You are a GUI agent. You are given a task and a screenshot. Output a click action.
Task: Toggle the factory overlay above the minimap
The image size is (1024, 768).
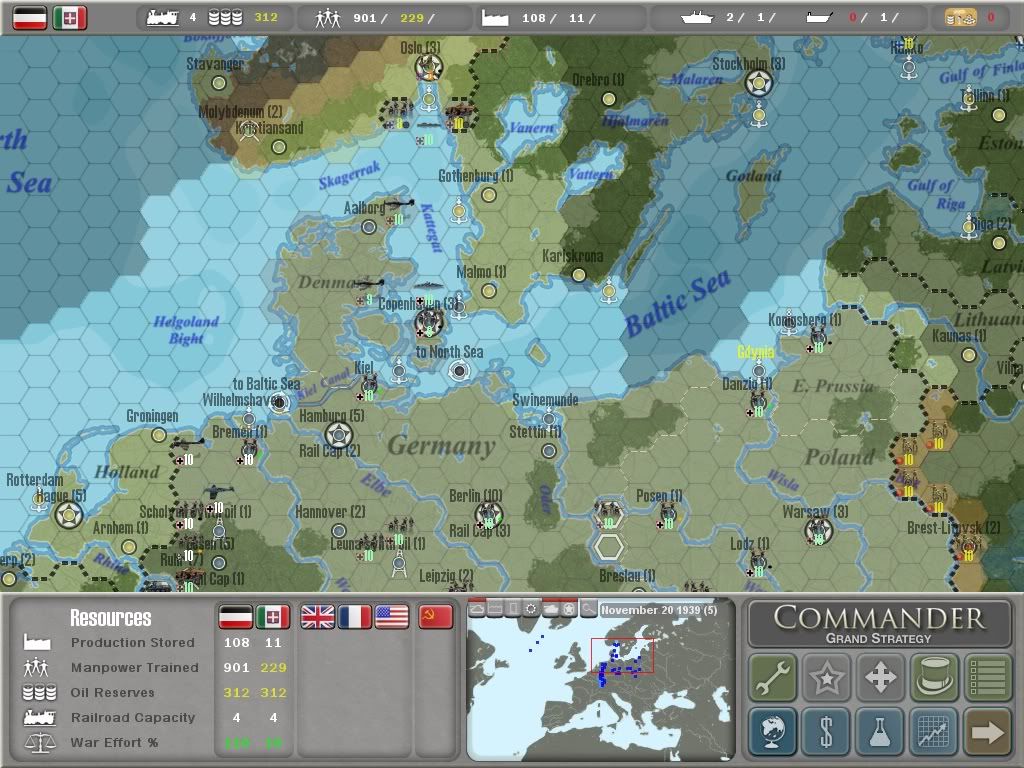[x=496, y=609]
